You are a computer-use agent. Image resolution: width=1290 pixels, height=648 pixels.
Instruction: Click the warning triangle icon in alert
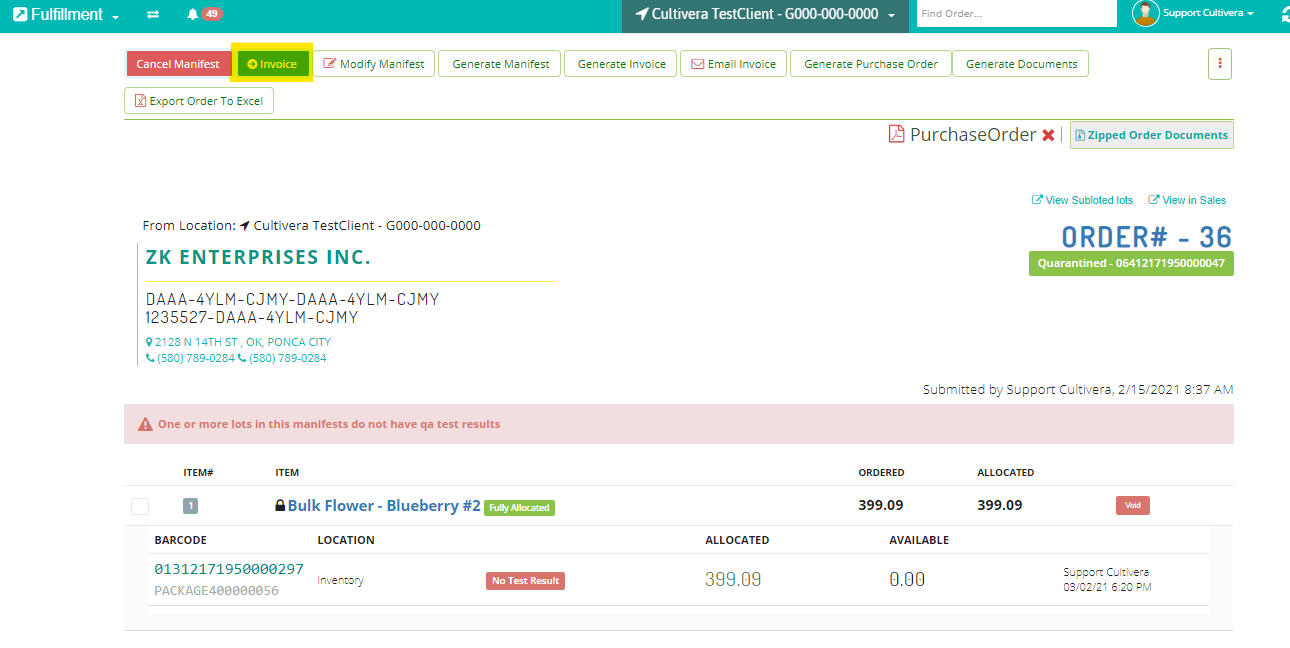pos(145,424)
